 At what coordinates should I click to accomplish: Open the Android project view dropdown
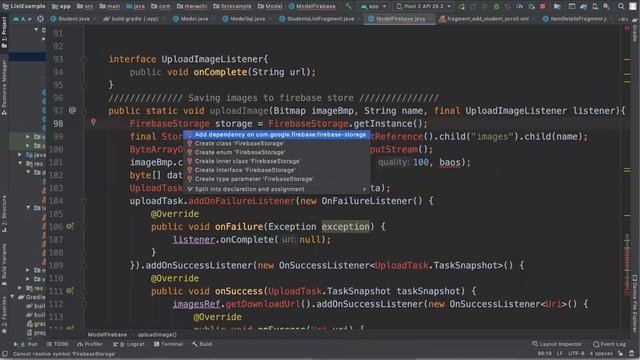[23, 19]
